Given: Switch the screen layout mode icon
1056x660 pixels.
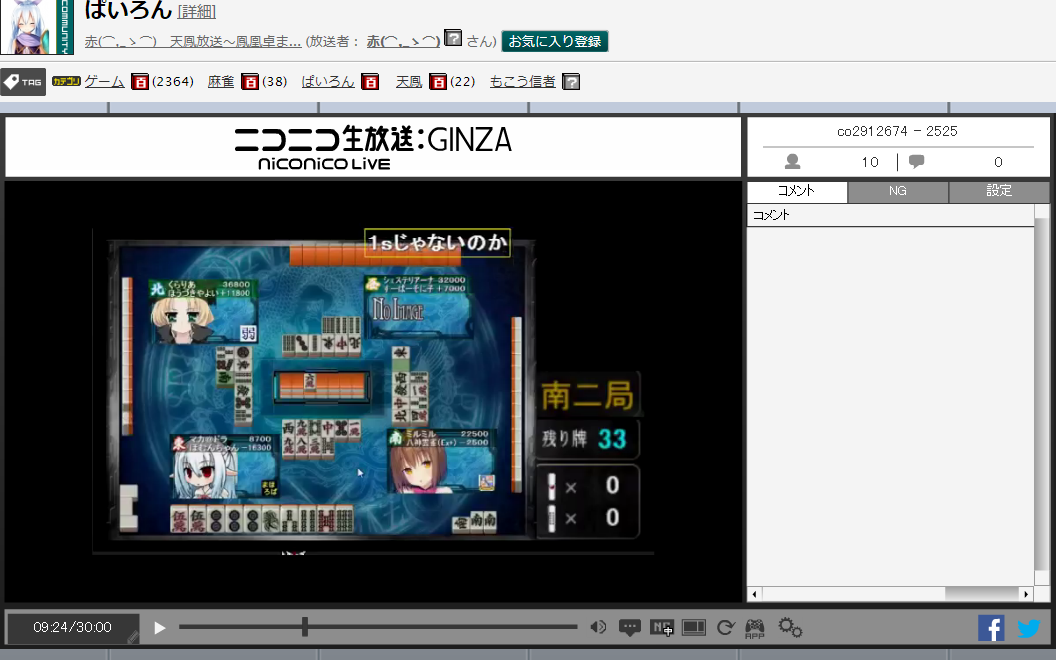Looking at the screenshot, I should tap(693, 628).
